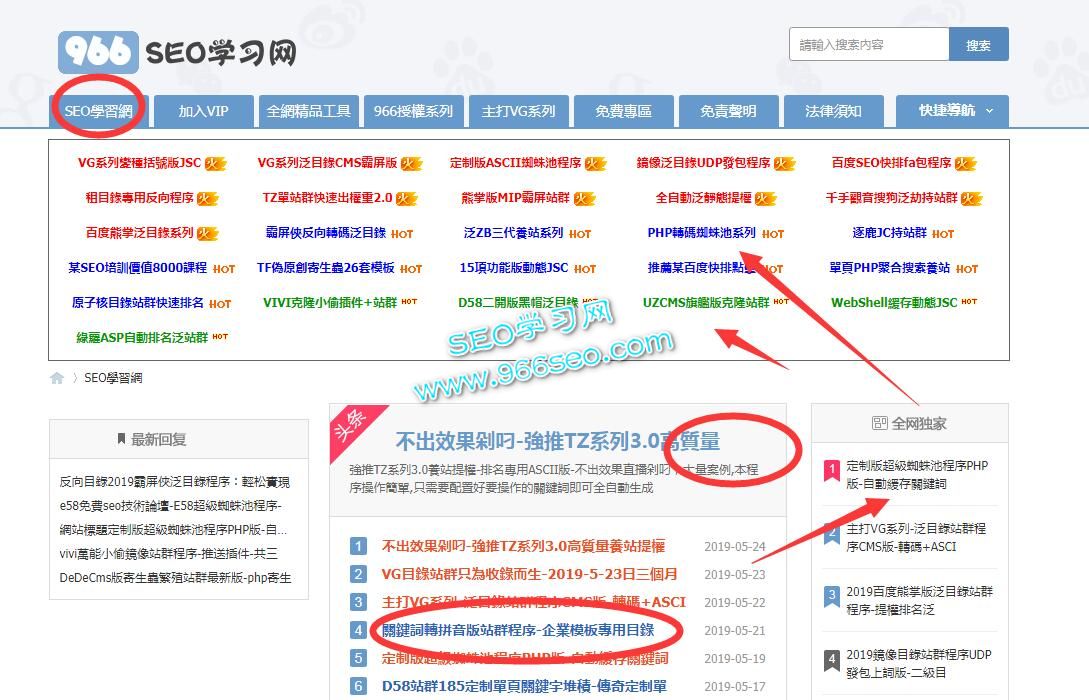The image size is (1089, 700).
Task: Open the D58站群185定制單頁 article link
Action: (x=524, y=686)
